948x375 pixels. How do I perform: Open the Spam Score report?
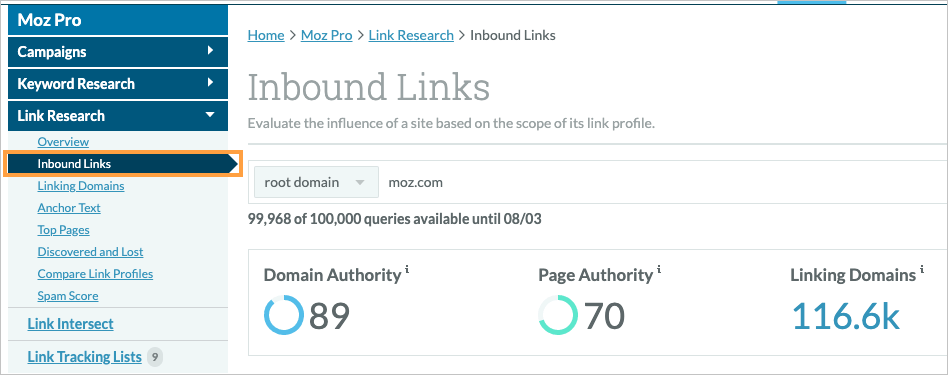(x=68, y=296)
